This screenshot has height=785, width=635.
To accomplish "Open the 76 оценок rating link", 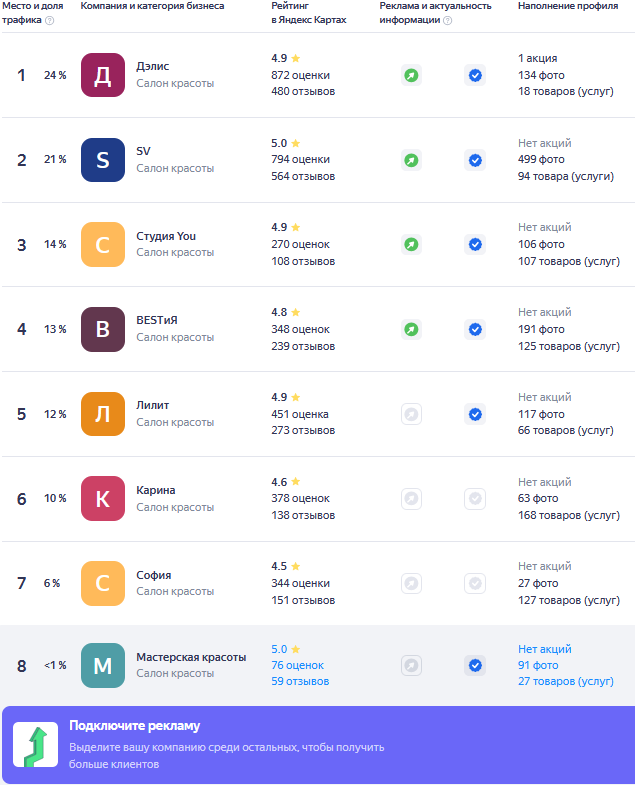I will [297, 665].
